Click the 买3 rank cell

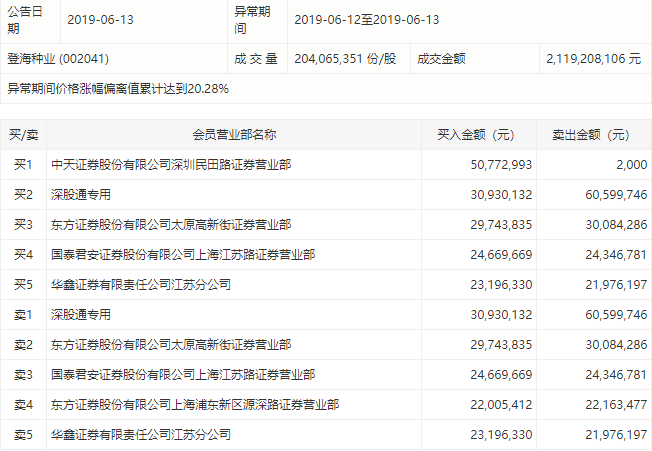tap(23, 224)
